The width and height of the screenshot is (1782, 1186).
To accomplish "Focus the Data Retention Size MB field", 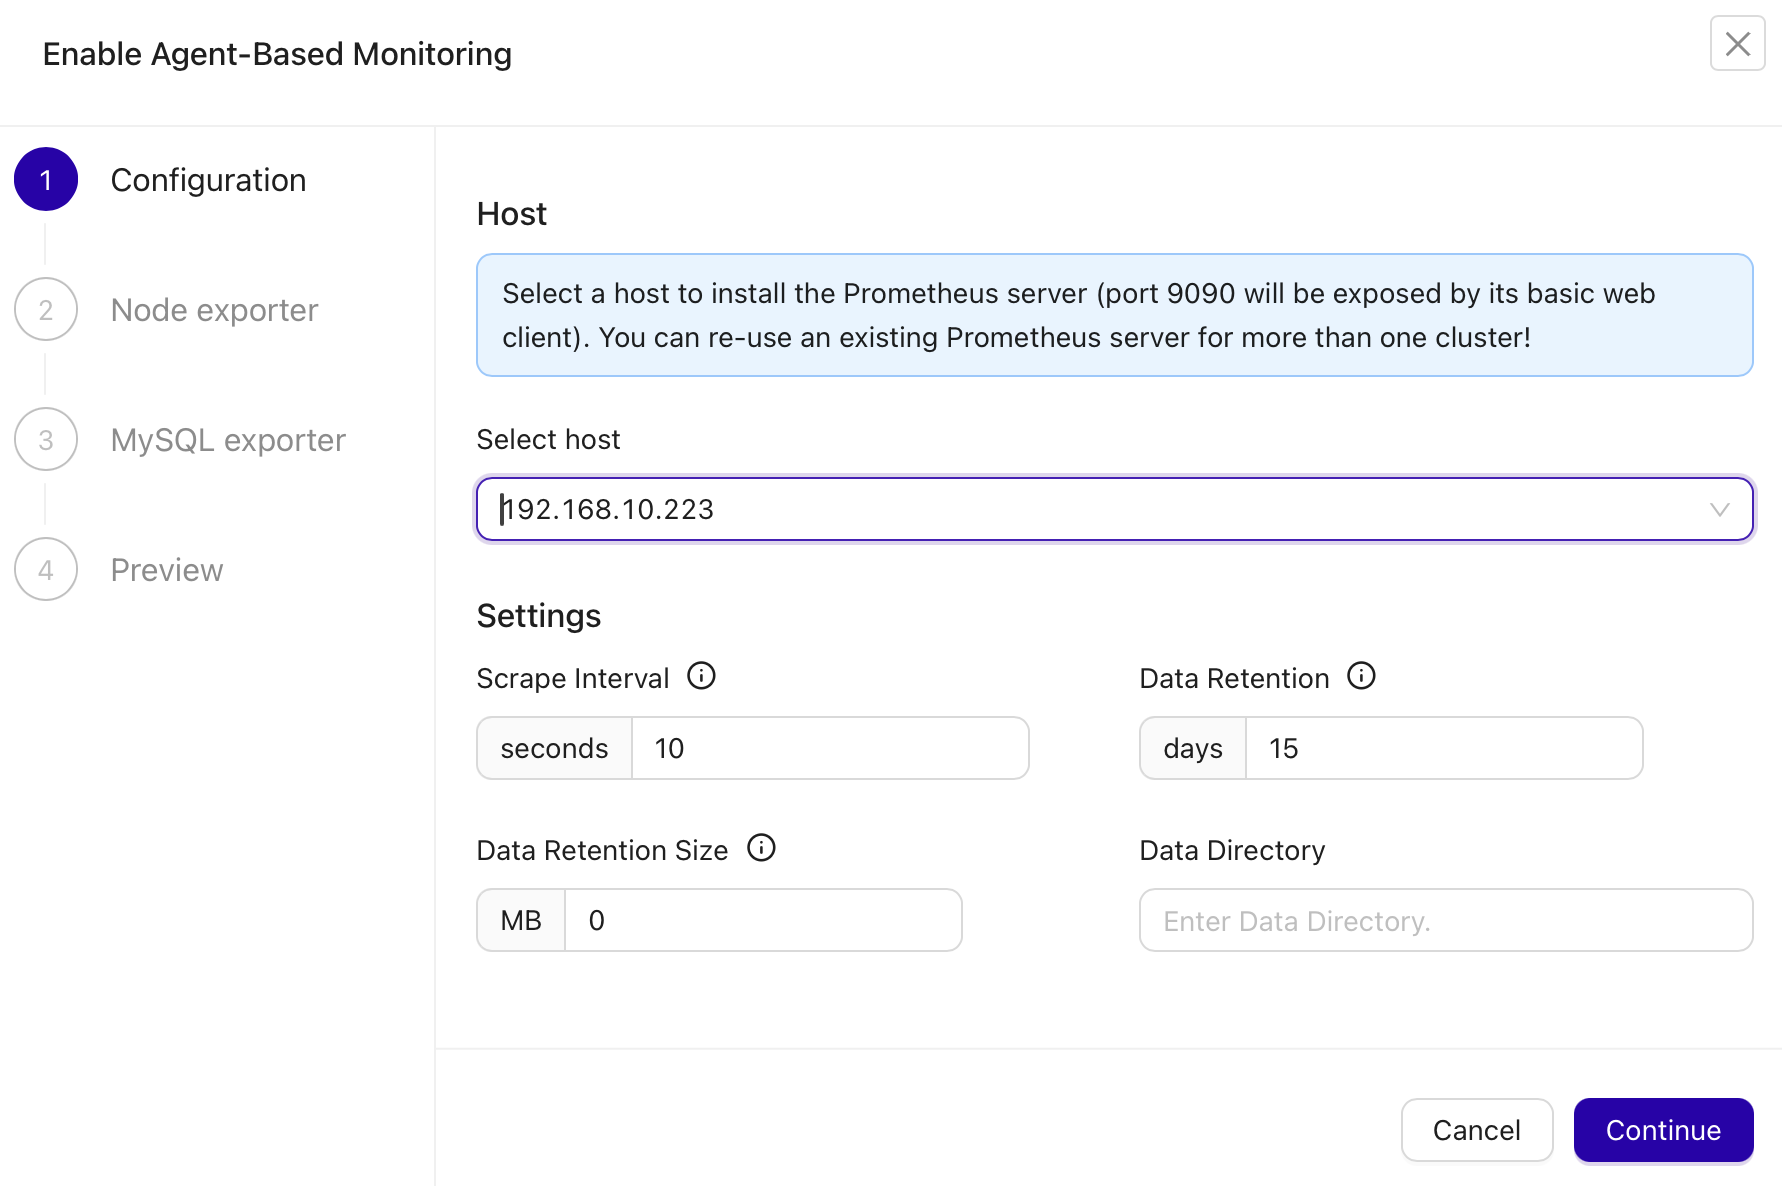I will 762,920.
